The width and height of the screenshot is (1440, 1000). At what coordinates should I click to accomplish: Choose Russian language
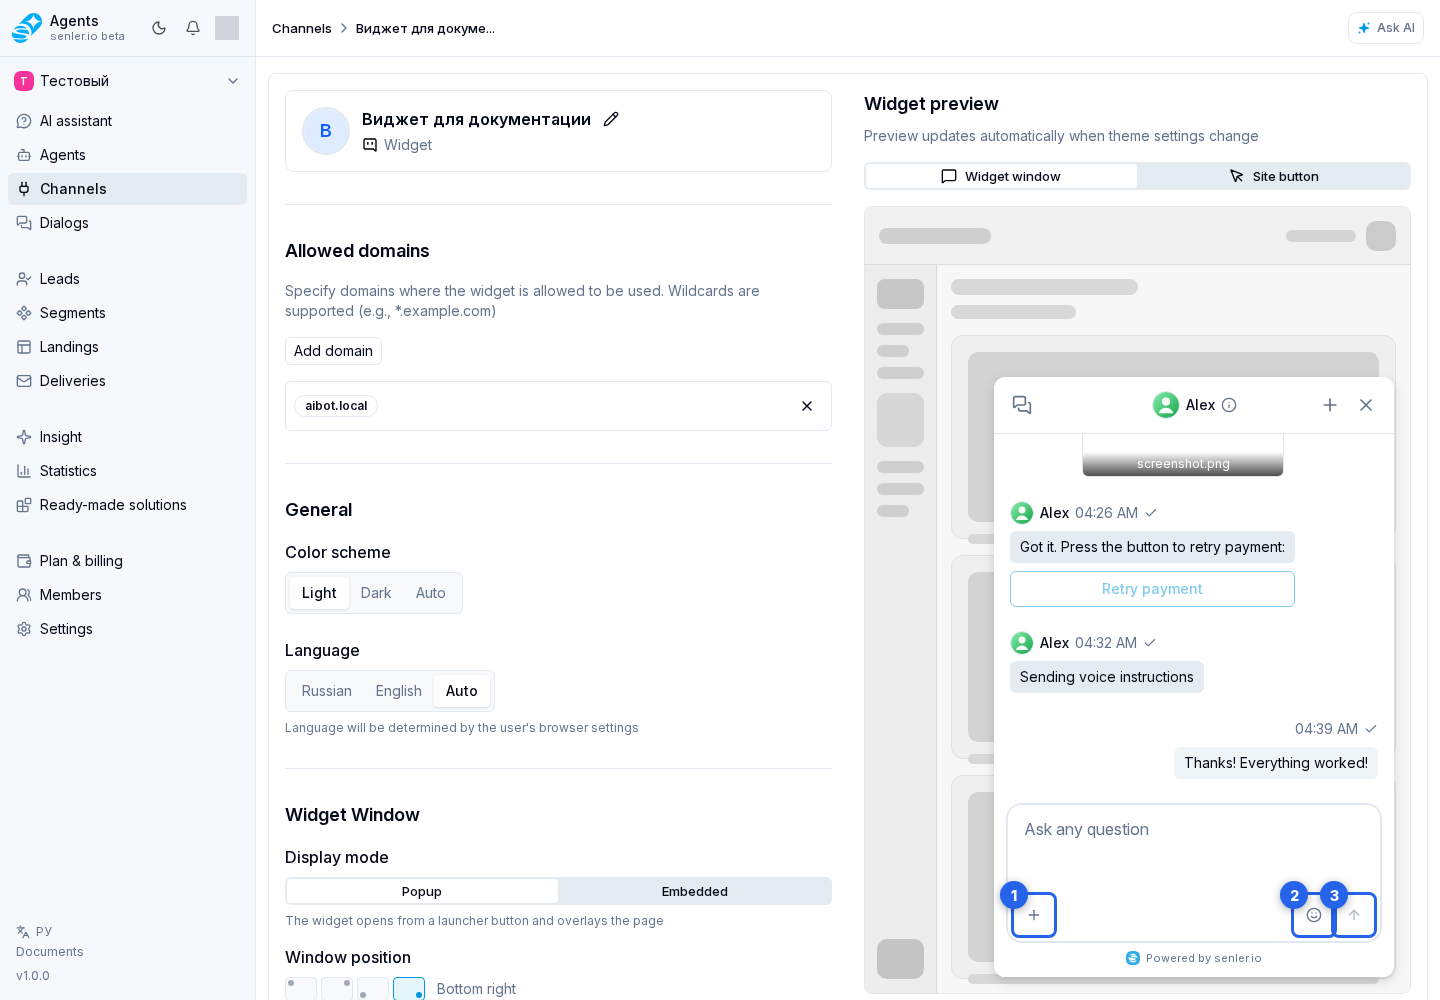pos(327,691)
